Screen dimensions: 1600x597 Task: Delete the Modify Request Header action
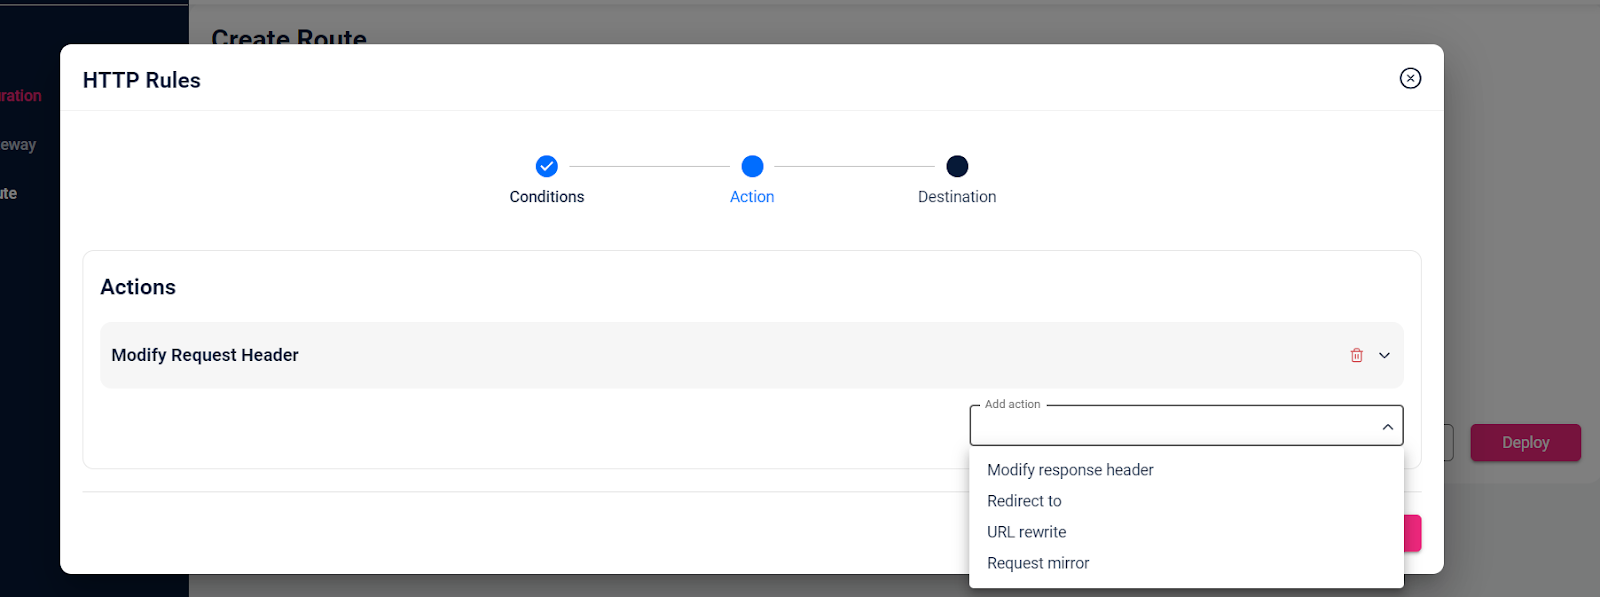(1356, 355)
